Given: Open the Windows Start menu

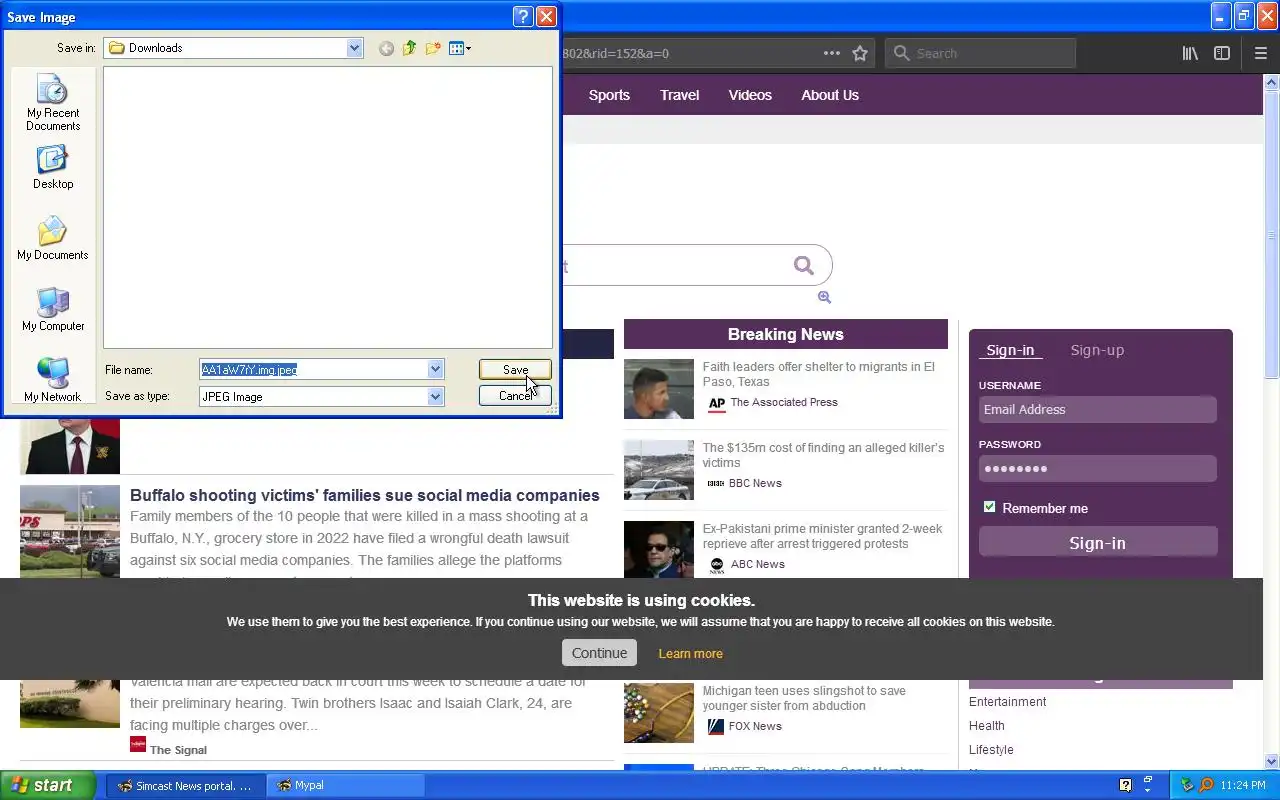Looking at the screenshot, I should [48, 785].
